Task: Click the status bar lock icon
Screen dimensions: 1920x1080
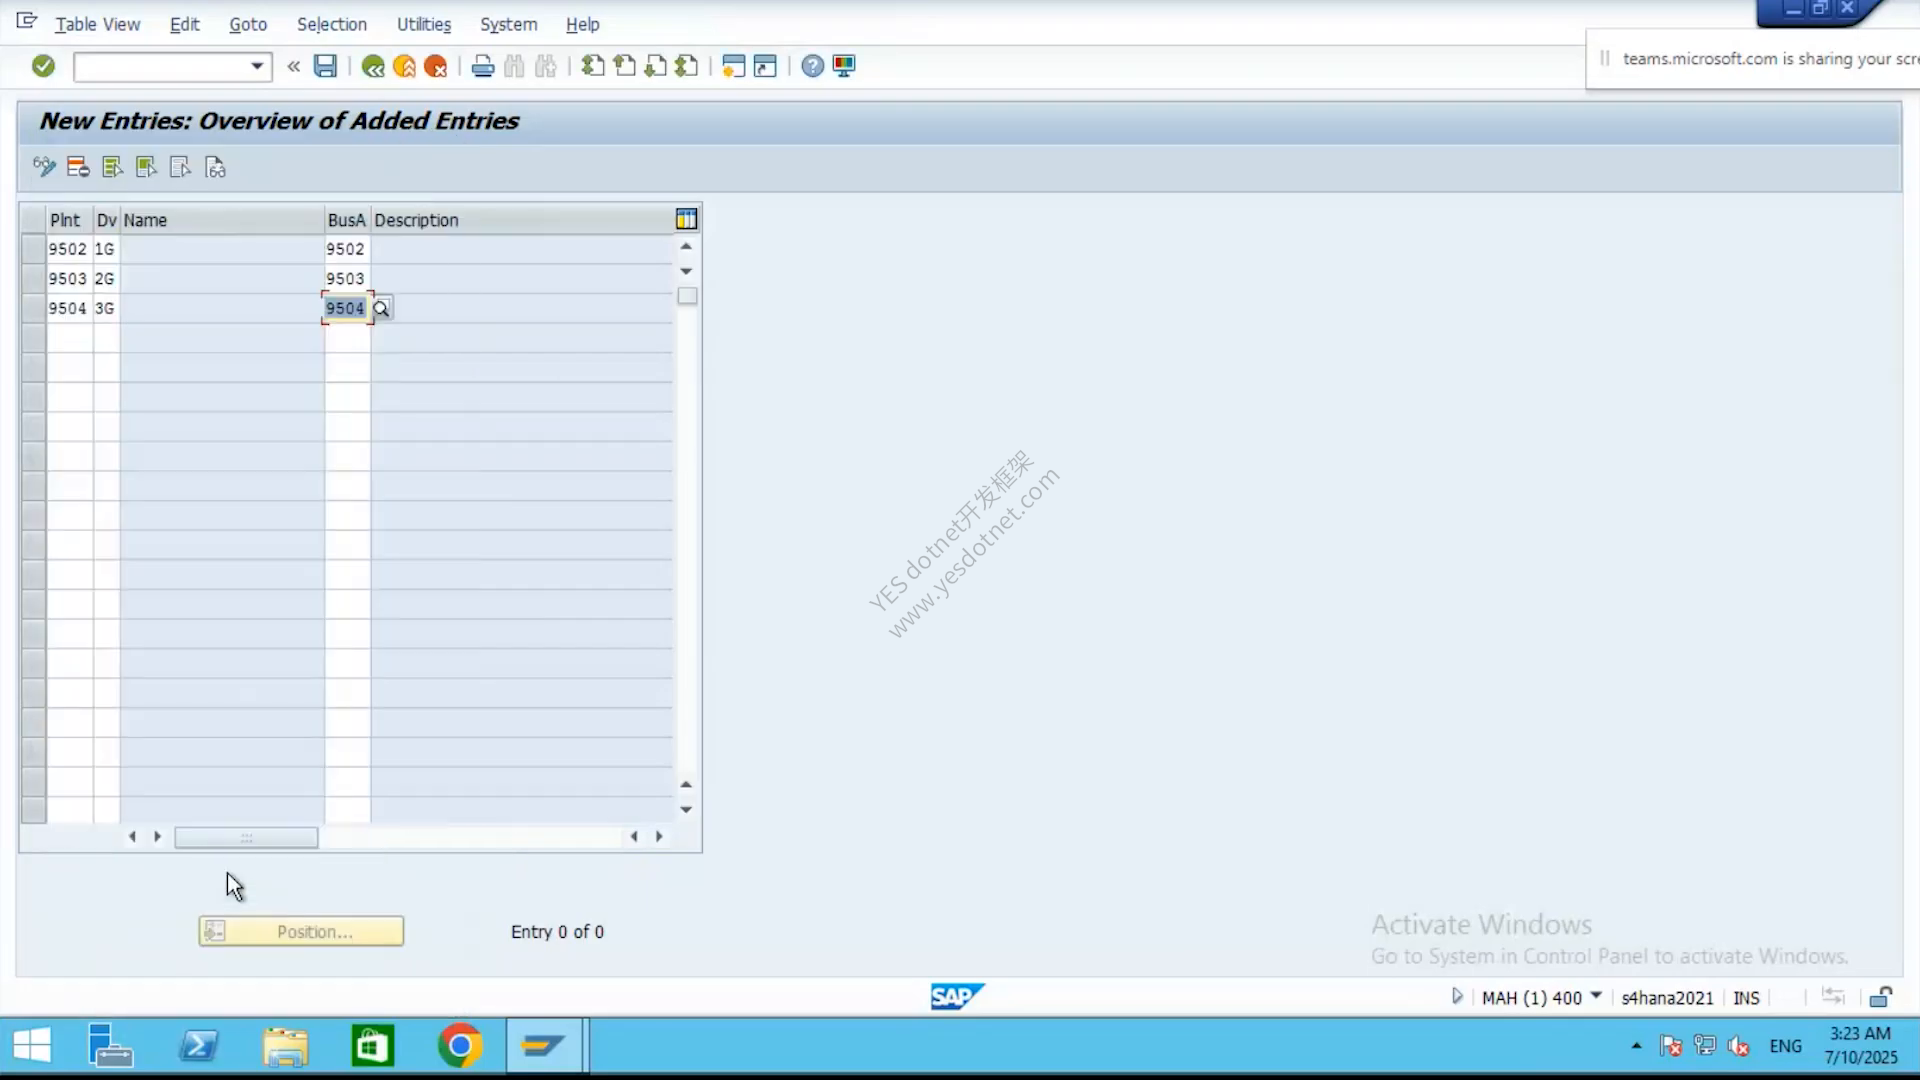Action: pos(1881,997)
